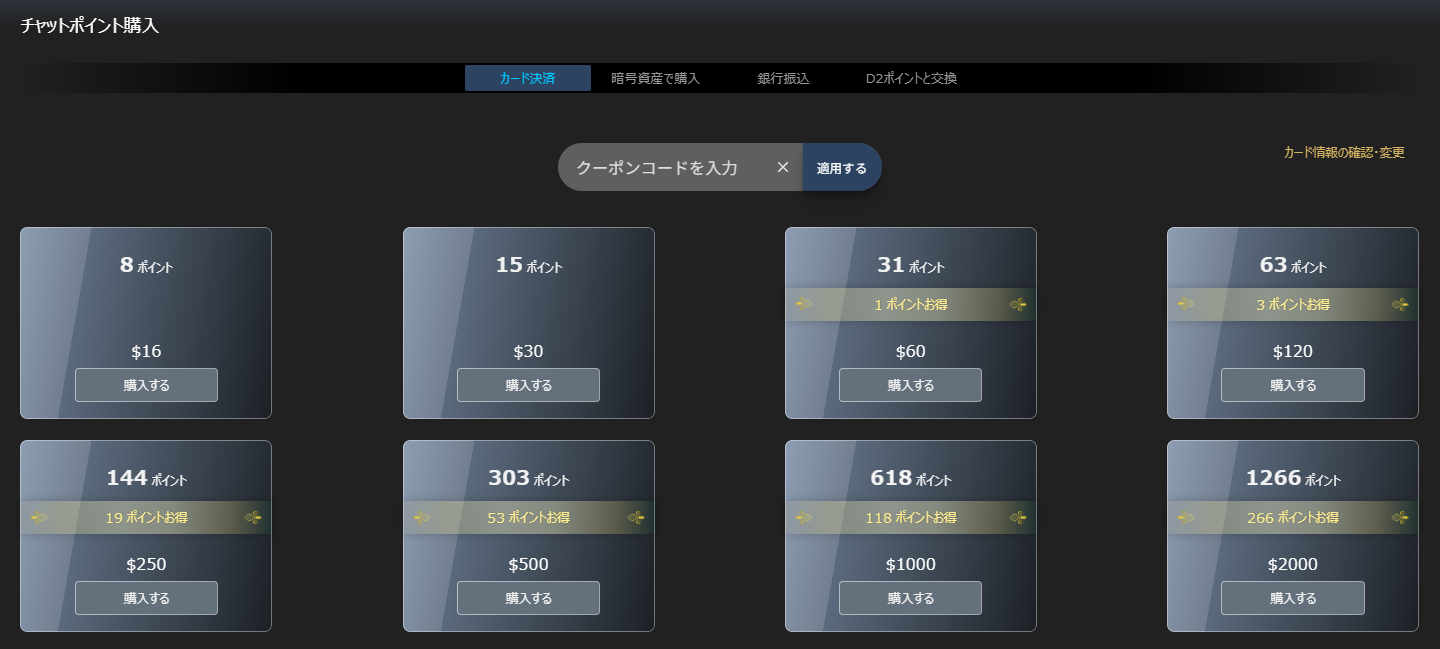Open the カード情報の確認・変更 link
Image resolution: width=1440 pixels, height=649 pixels.
tap(1344, 153)
